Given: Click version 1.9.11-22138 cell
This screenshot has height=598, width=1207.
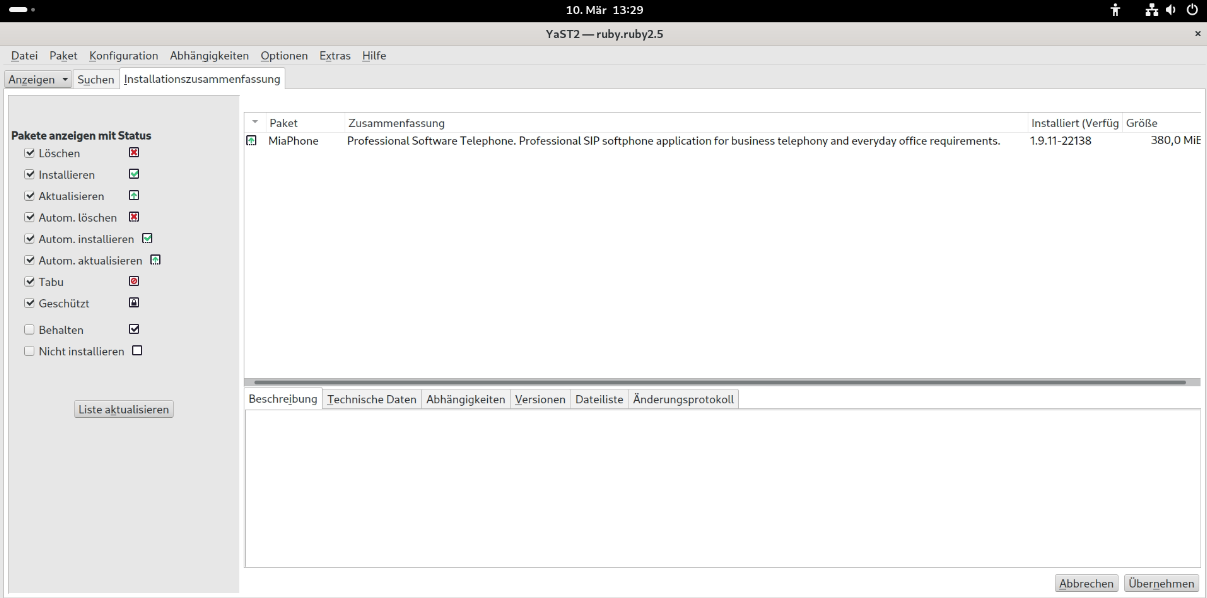Looking at the screenshot, I should (x=1061, y=141).
